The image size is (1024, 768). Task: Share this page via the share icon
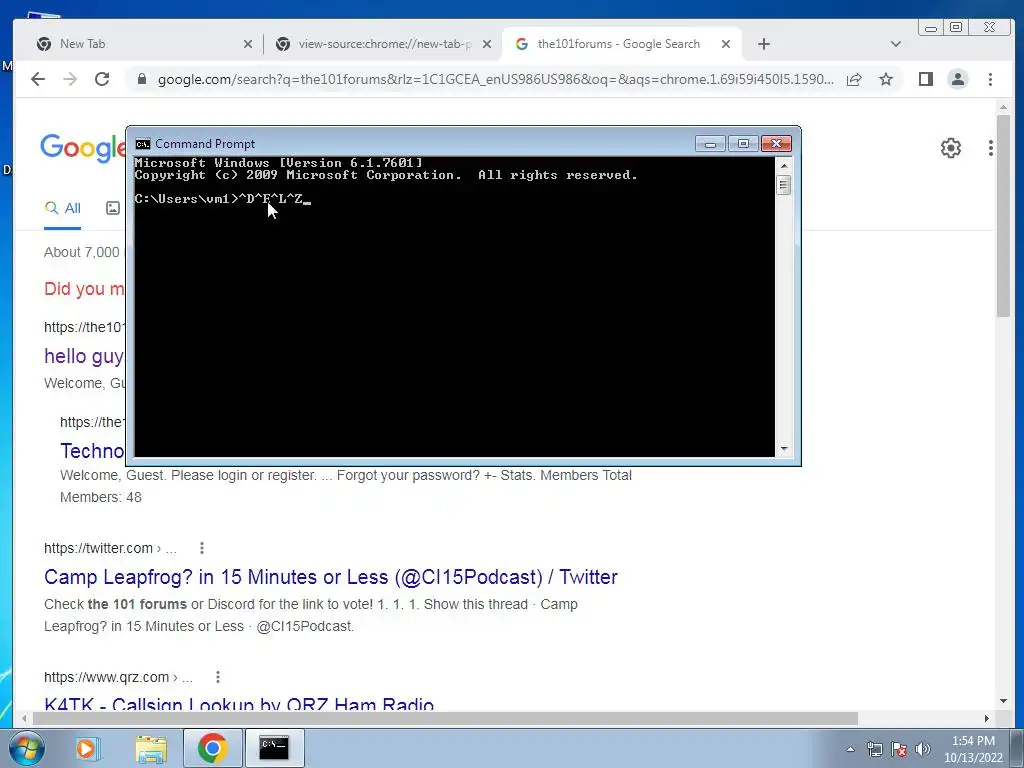coord(854,79)
